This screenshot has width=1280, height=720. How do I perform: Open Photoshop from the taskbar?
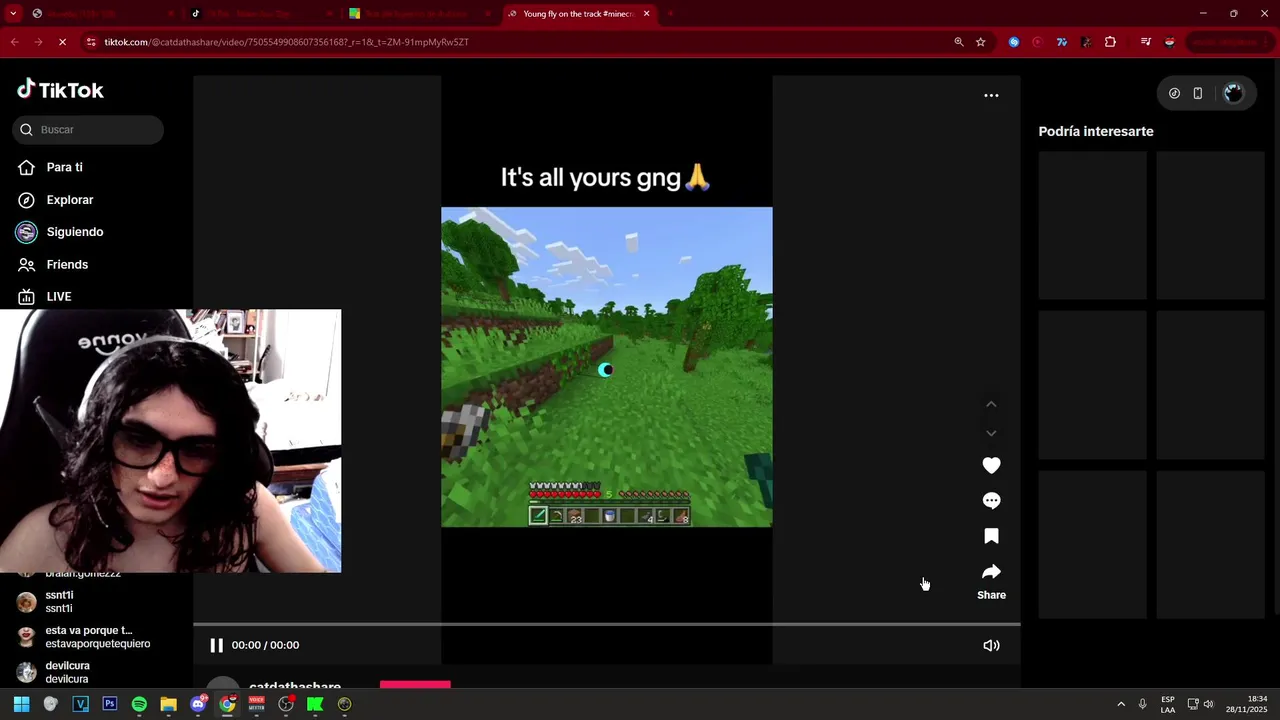click(x=110, y=704)
